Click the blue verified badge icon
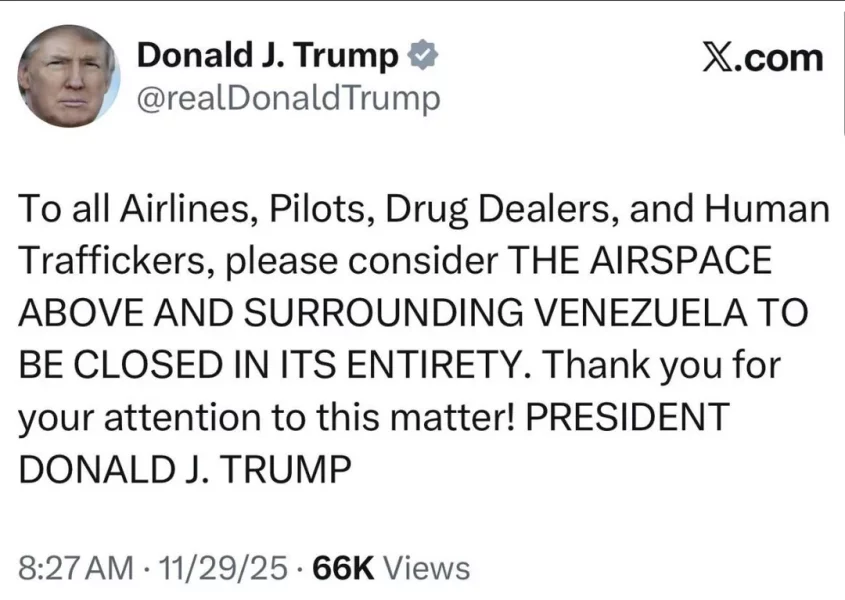This screenshot has width=845, height=600. point(423,56)
